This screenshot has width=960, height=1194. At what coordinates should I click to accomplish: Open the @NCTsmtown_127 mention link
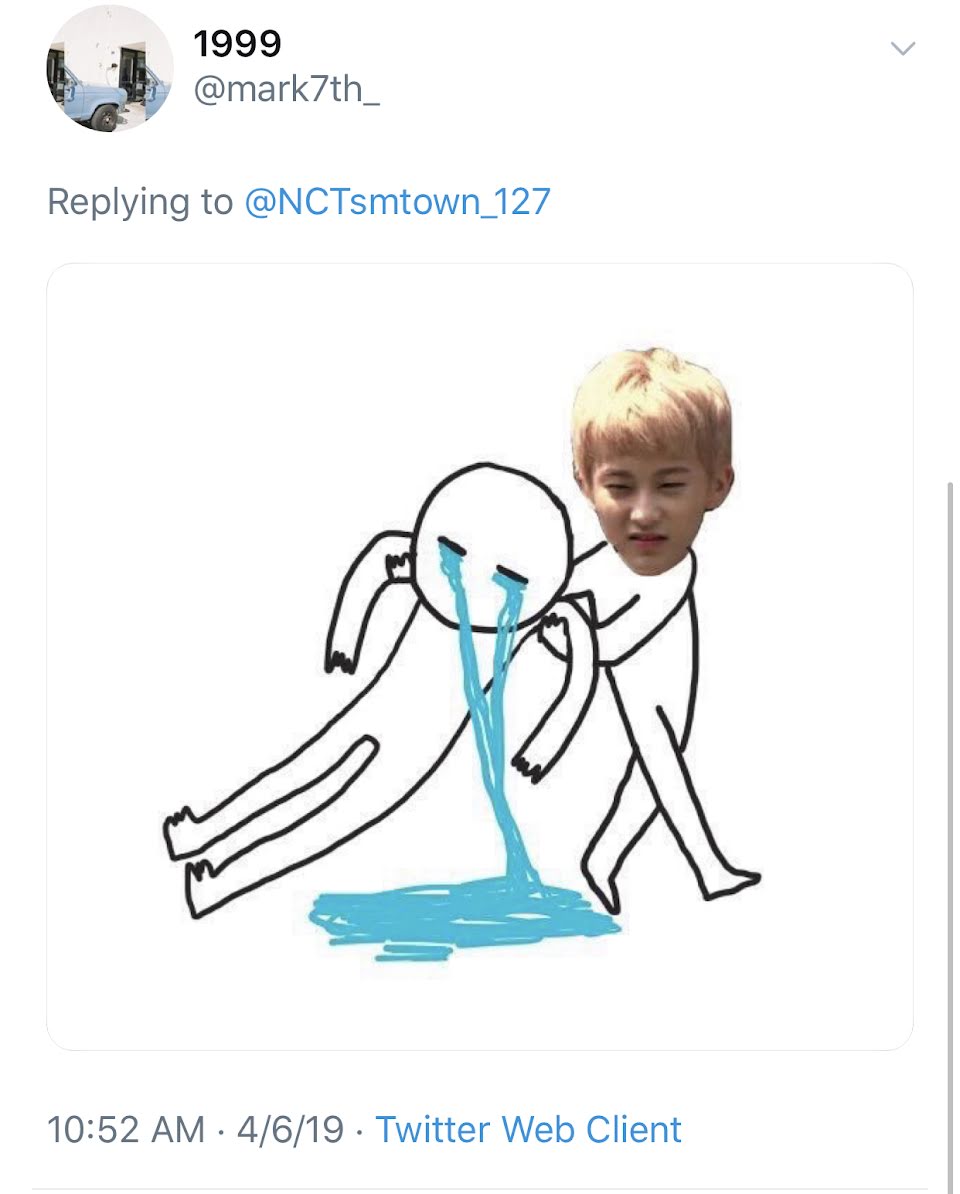pos(397,203)
